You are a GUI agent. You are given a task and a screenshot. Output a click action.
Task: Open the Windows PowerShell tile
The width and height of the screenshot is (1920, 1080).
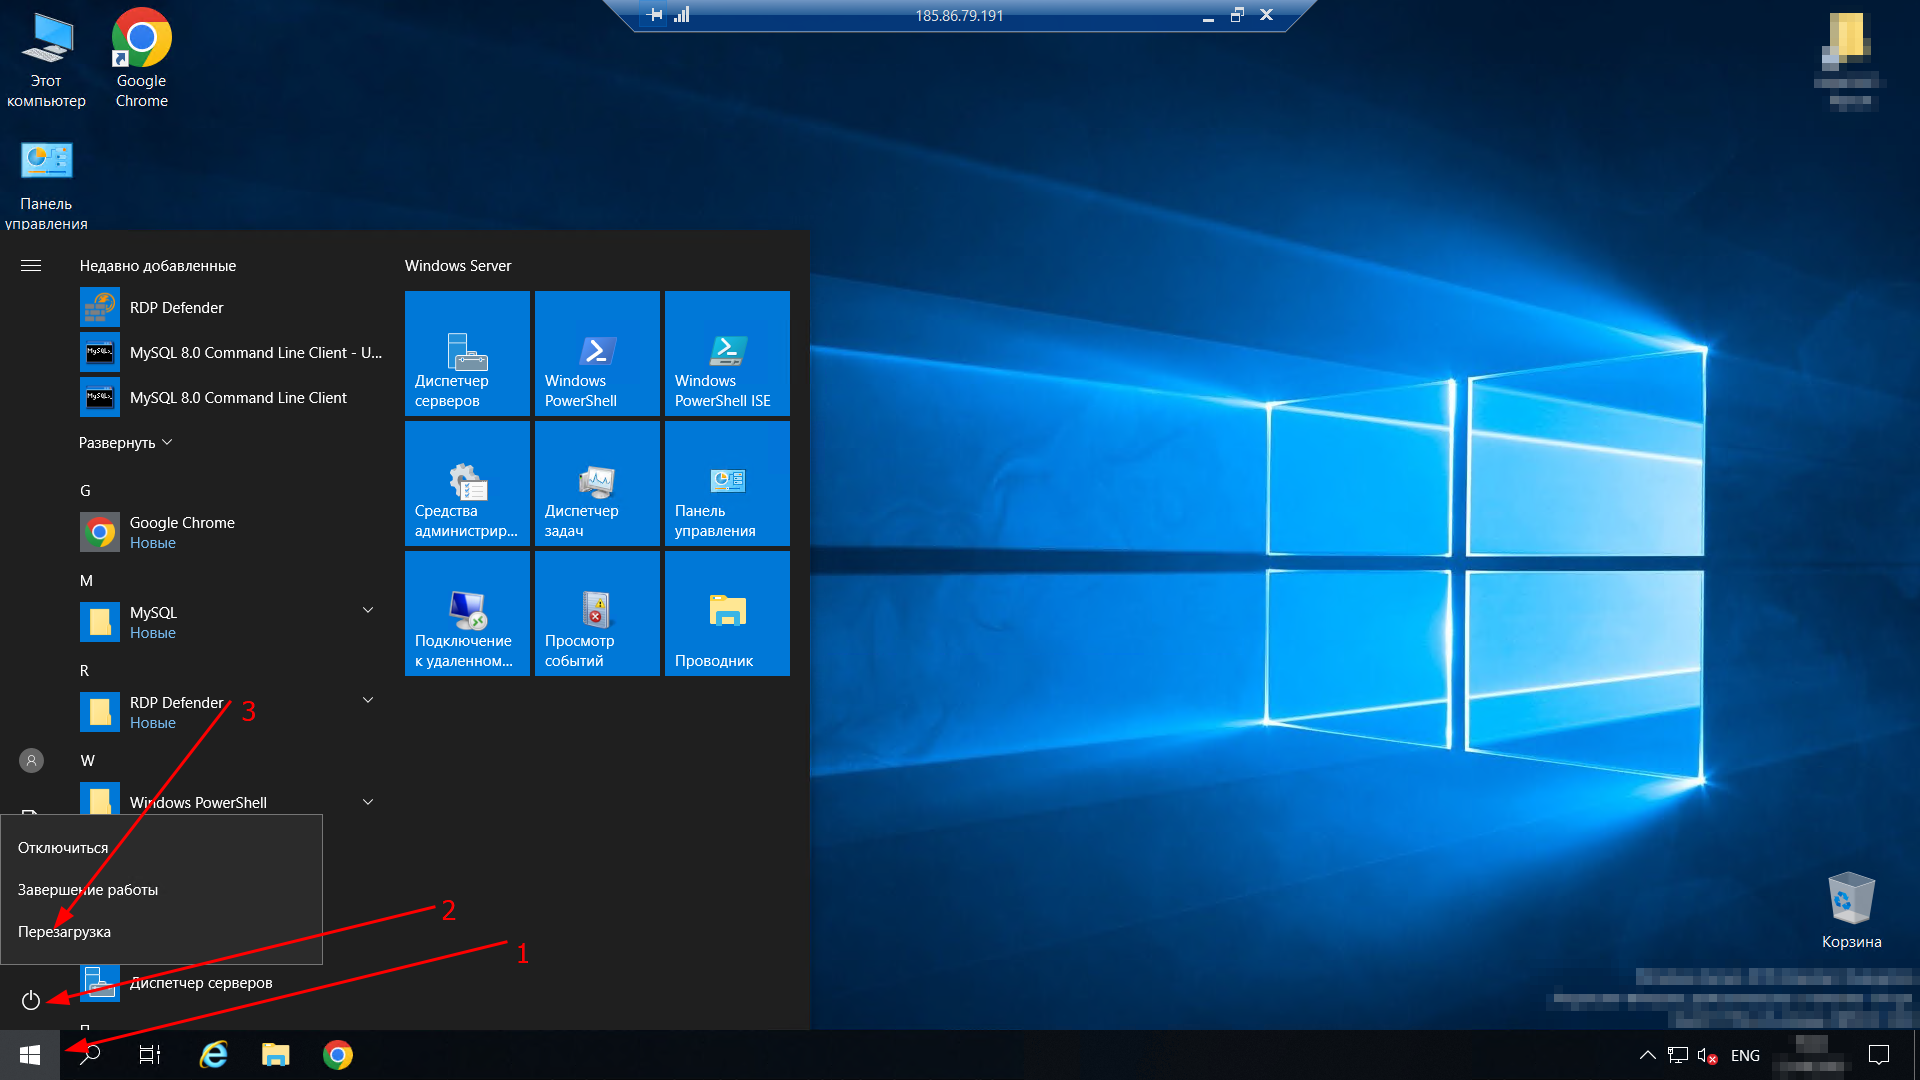597,353
